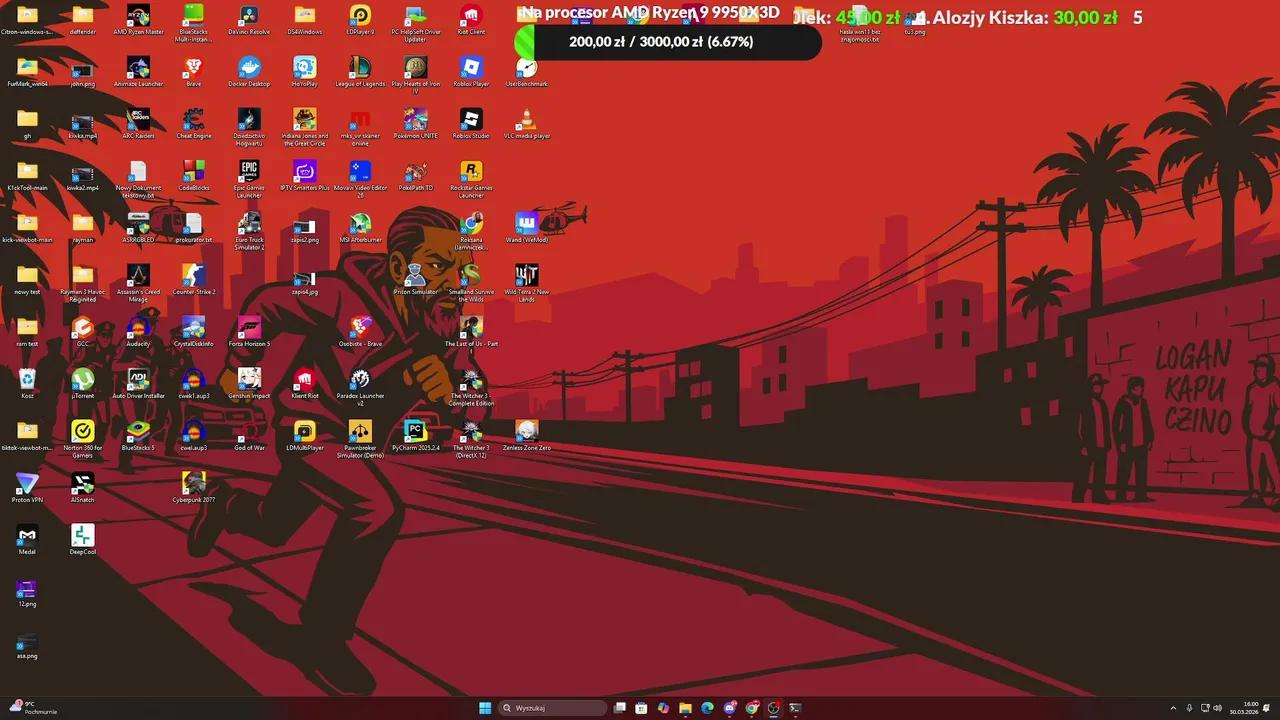Open AMD Ryzen Master
This screenshot has width=1280, height=720.
tap(138, 18)
